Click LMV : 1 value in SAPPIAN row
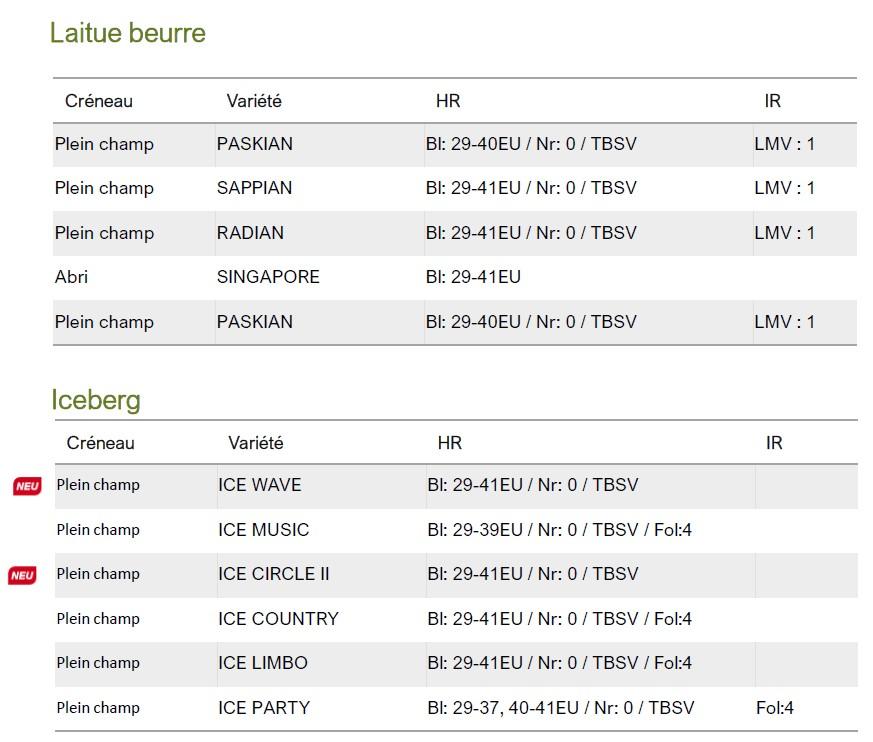Image resolution: width=873 pixels, height=742 pixels. coord(784,188)
